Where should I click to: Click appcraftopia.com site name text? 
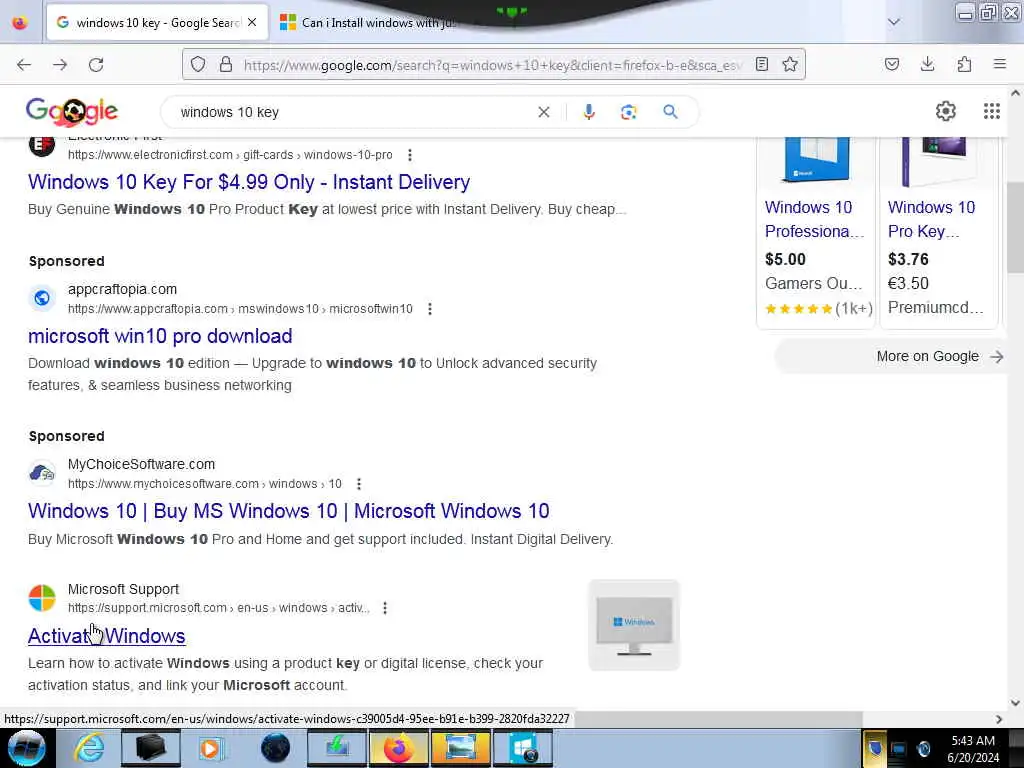(122, 289)
